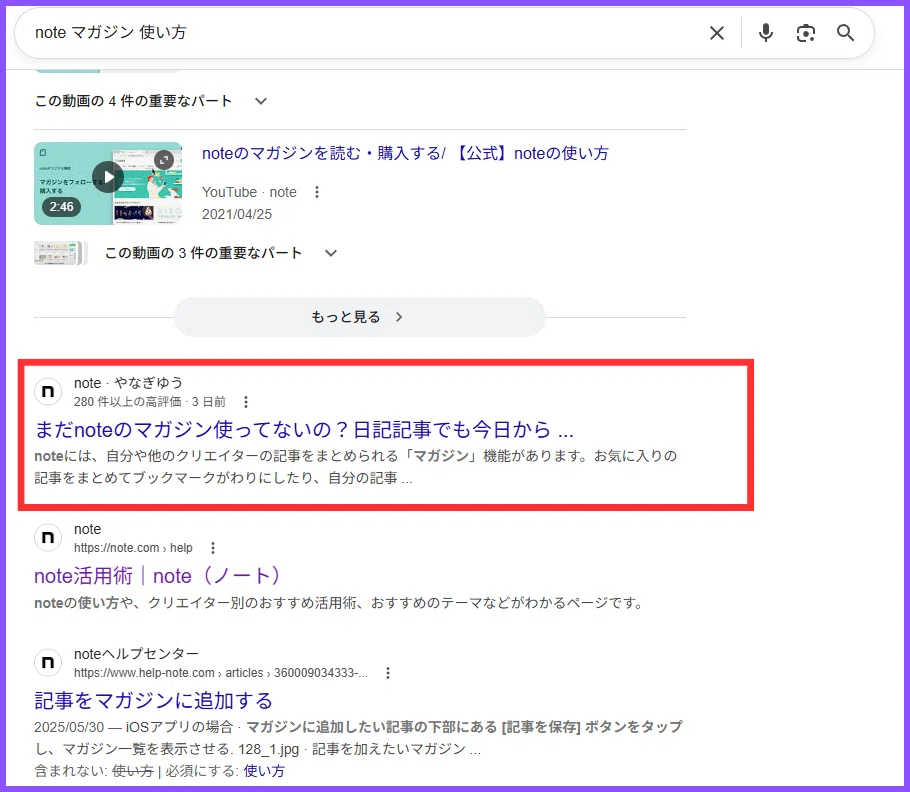Click the '280 件以上の高評価' text

[x=128, y=402]
